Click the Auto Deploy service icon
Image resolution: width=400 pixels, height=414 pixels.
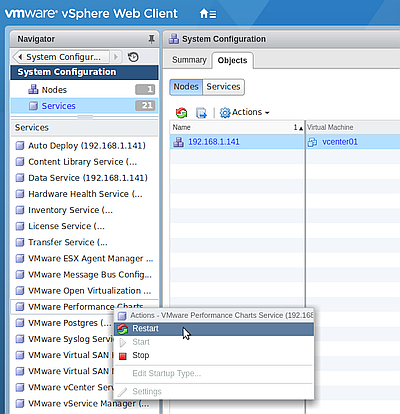coord(20,146)
